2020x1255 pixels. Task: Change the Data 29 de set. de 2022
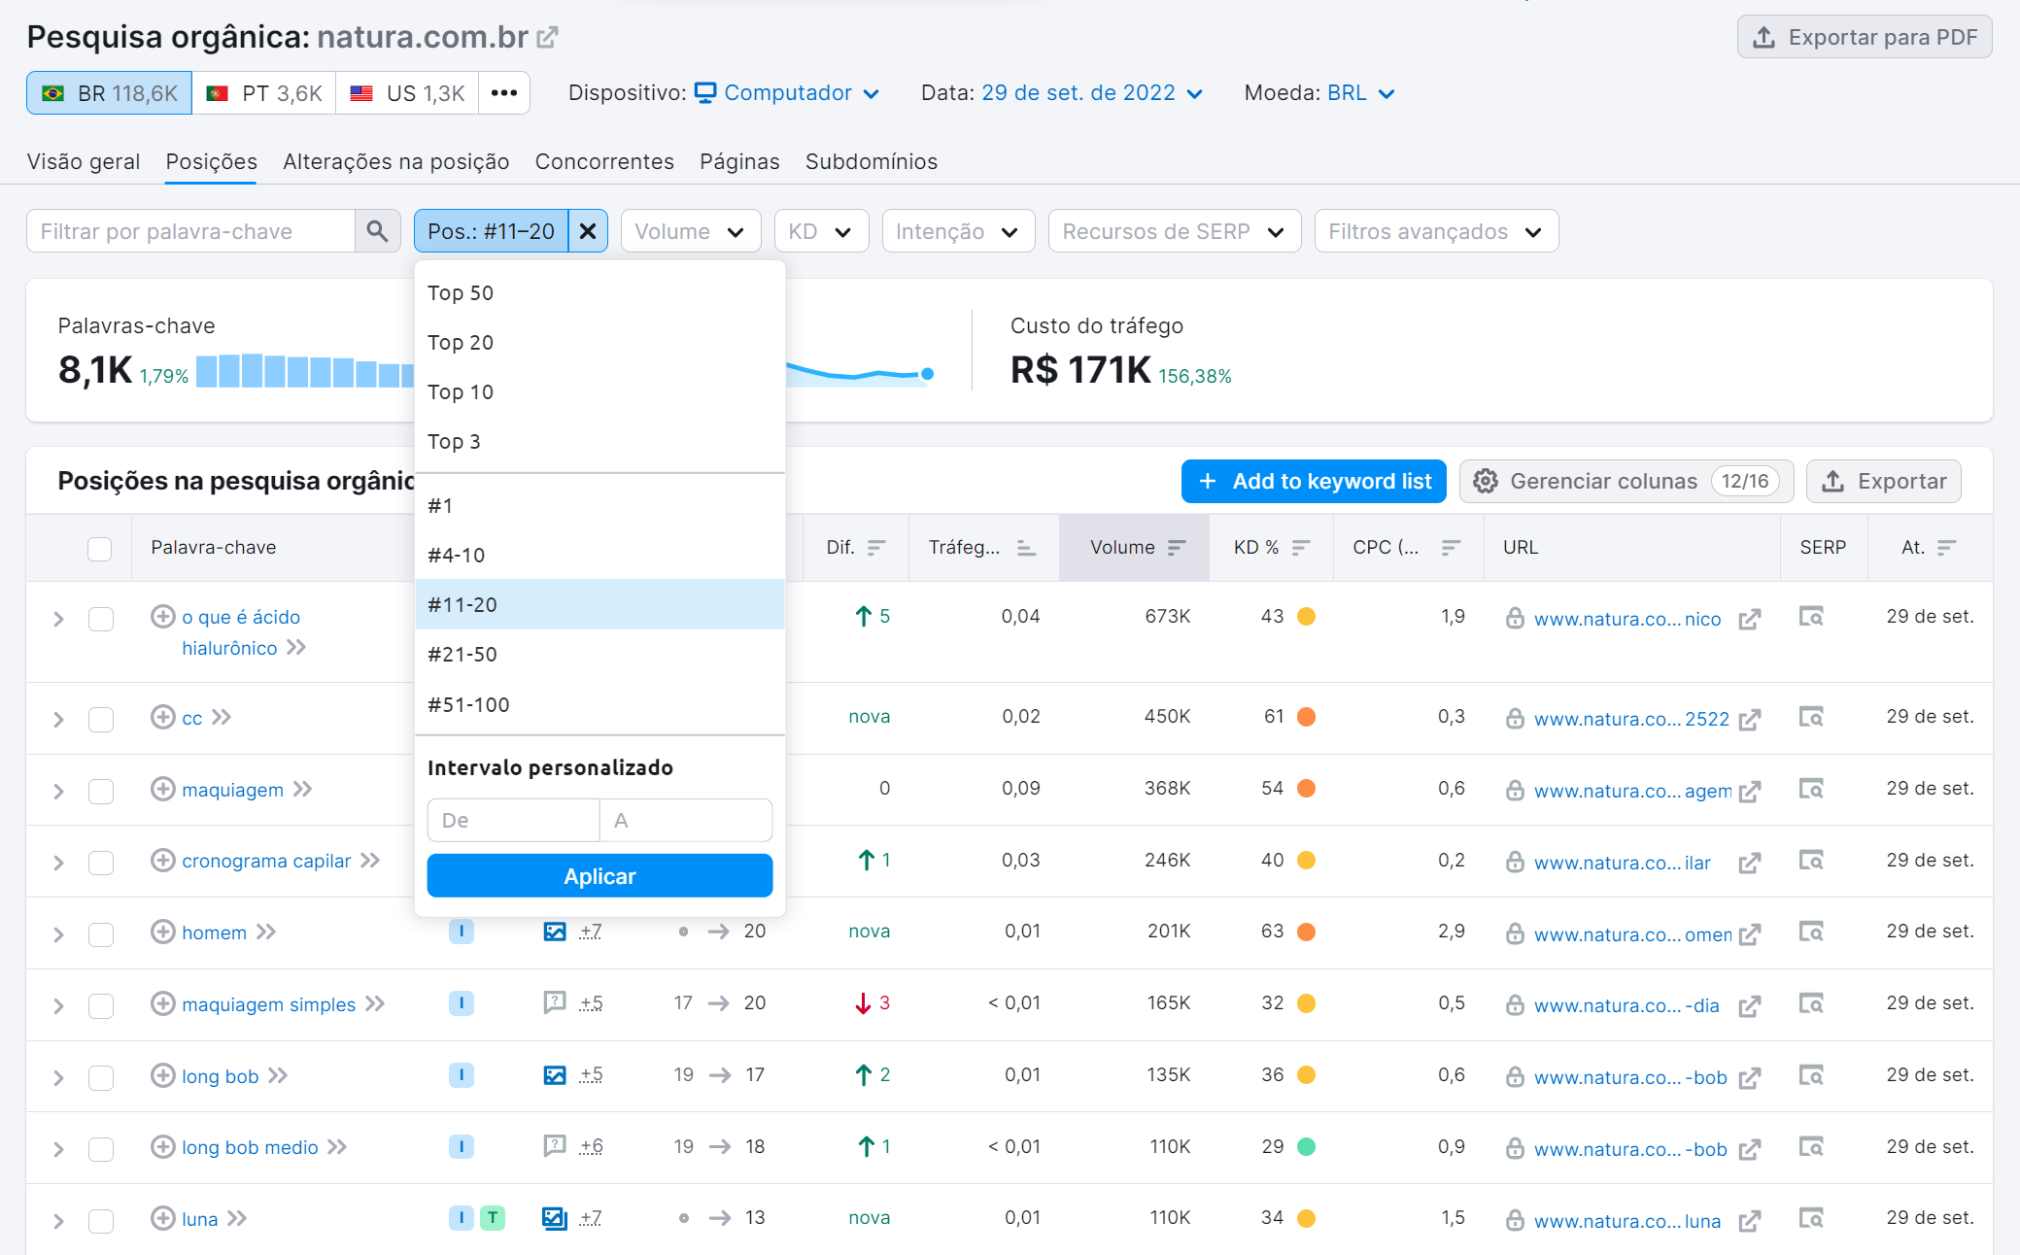(1091, 93)
